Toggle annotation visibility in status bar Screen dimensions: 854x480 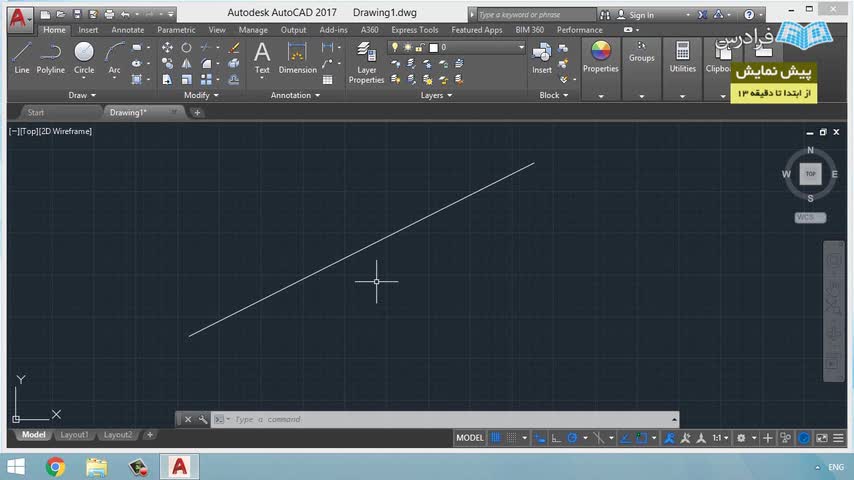tap(669, 438)
